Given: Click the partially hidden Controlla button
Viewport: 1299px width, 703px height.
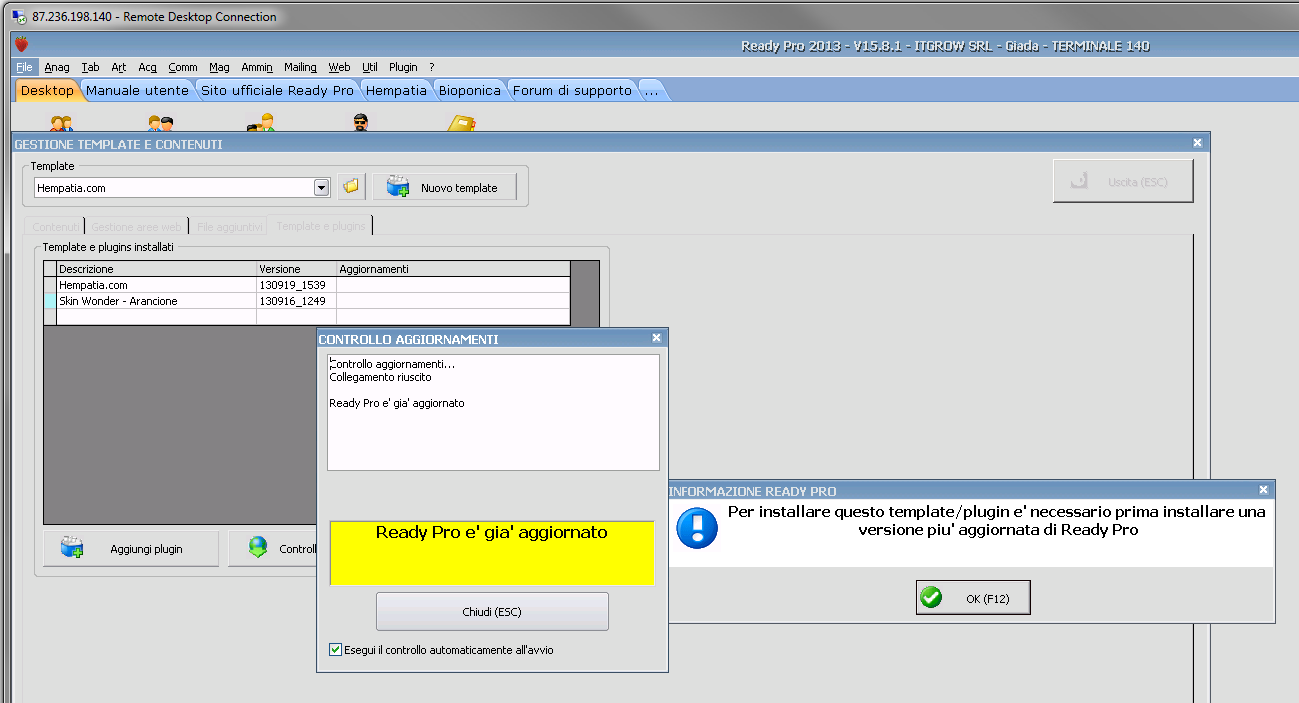Looking at the screenshot, I should point(272,548).
